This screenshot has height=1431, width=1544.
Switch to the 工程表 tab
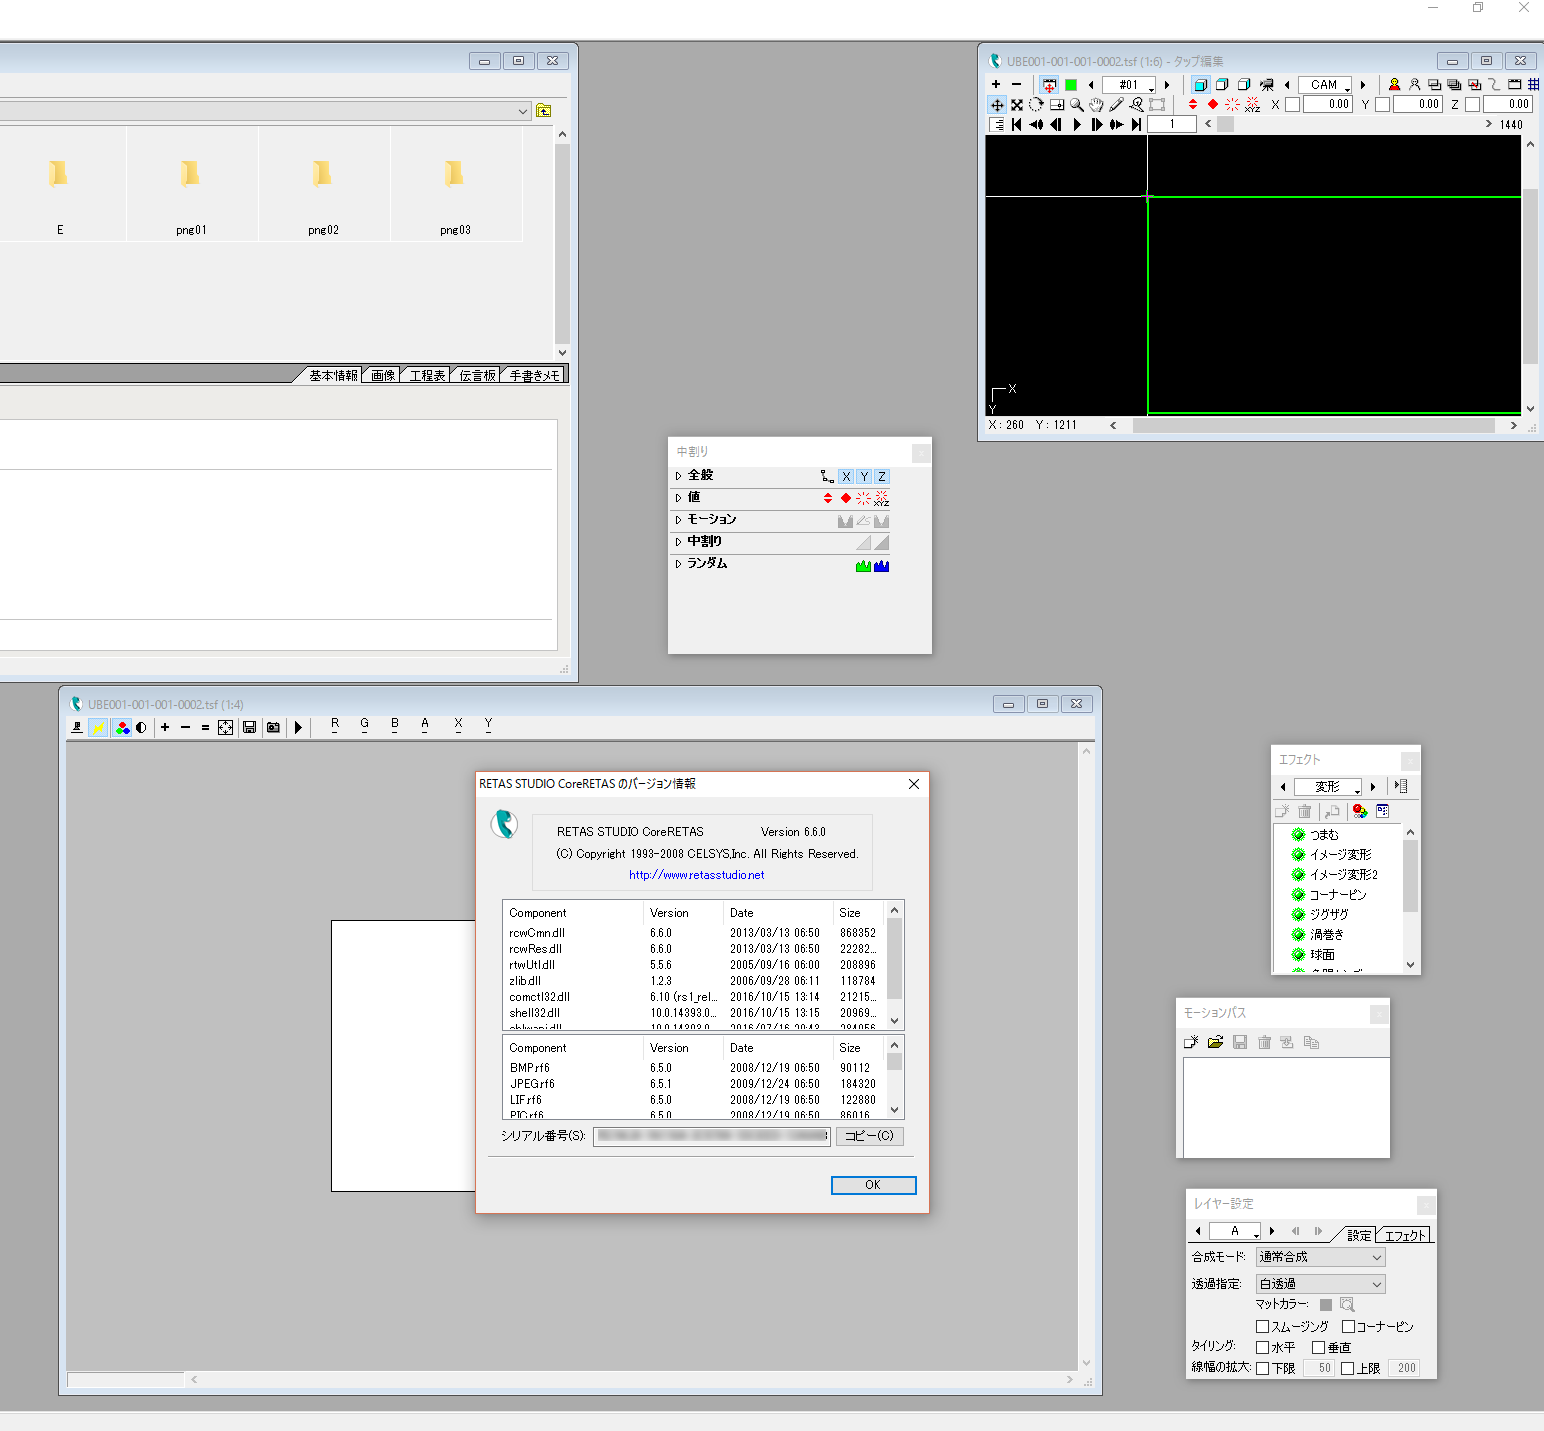point(427,376)
